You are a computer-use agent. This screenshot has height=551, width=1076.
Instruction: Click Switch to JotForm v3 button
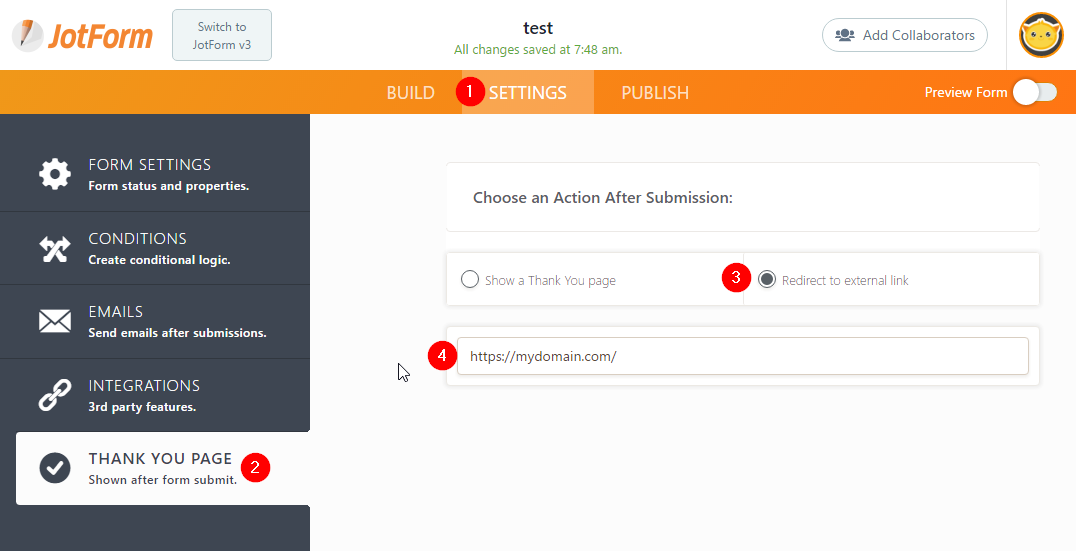point(221,35)
